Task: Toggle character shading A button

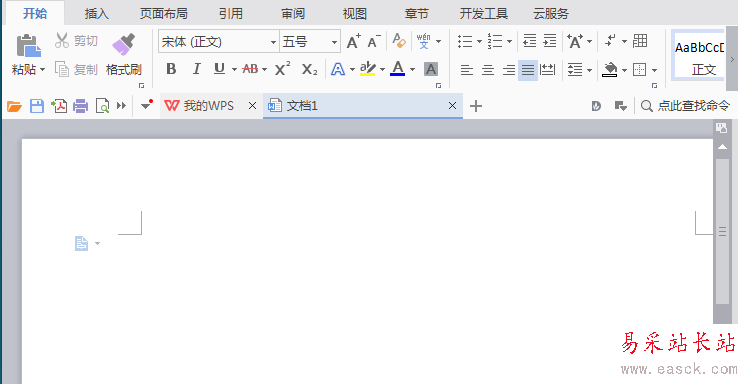Action: click(x=431, y=69)
